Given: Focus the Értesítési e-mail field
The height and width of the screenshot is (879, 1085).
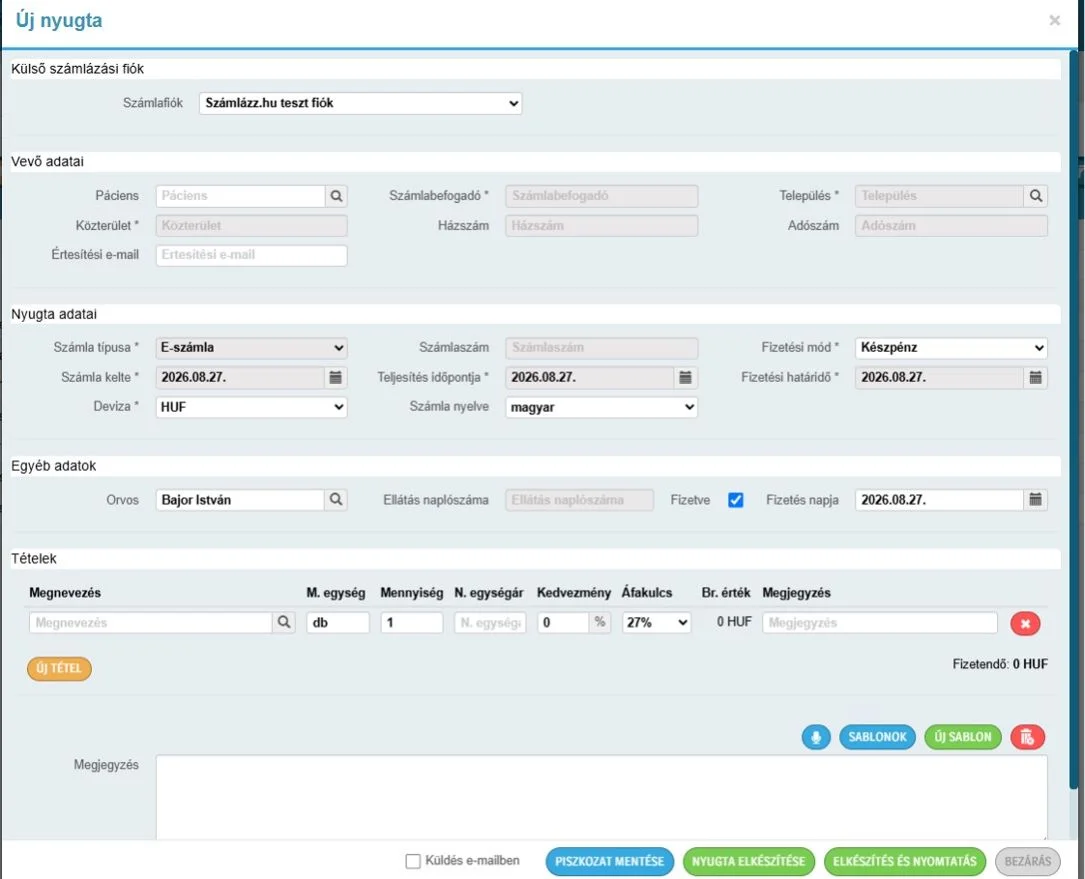Looking at the screenshot, I should click(x=251, y=255).
